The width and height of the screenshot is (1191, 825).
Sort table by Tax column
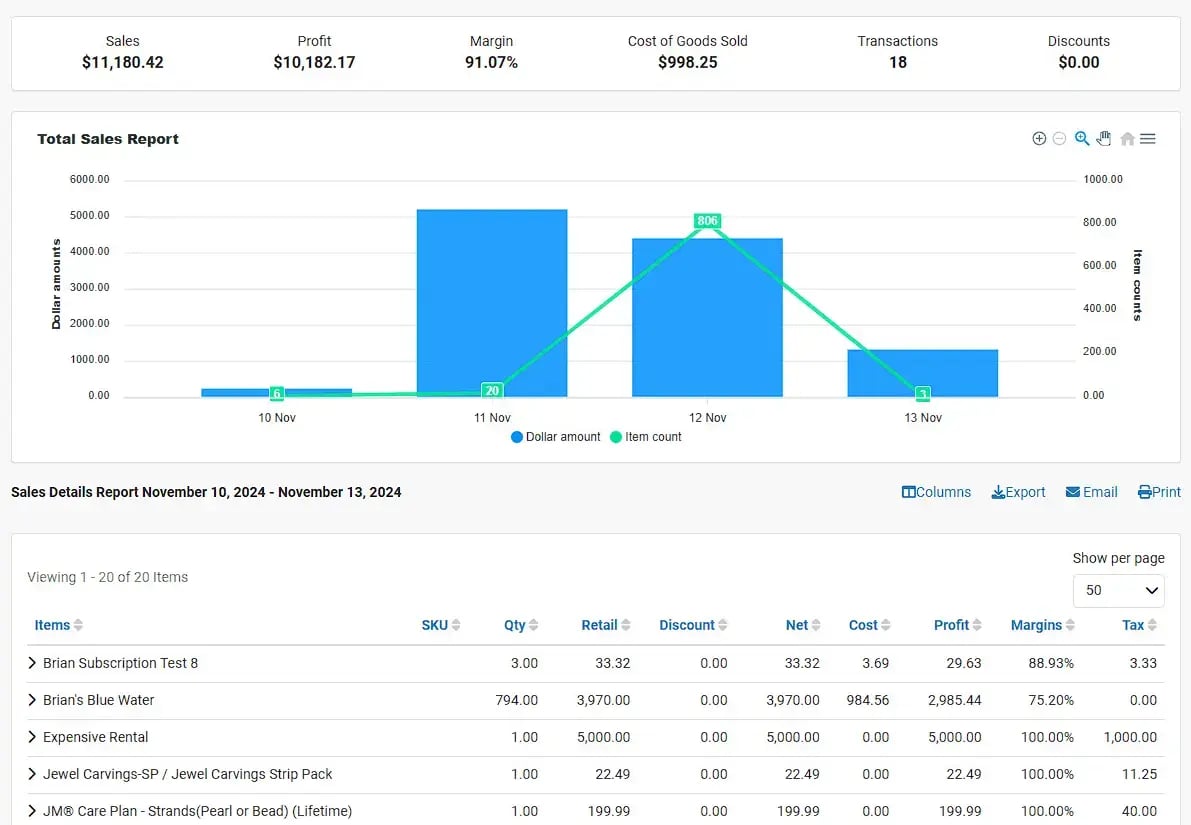(1139, 625)
